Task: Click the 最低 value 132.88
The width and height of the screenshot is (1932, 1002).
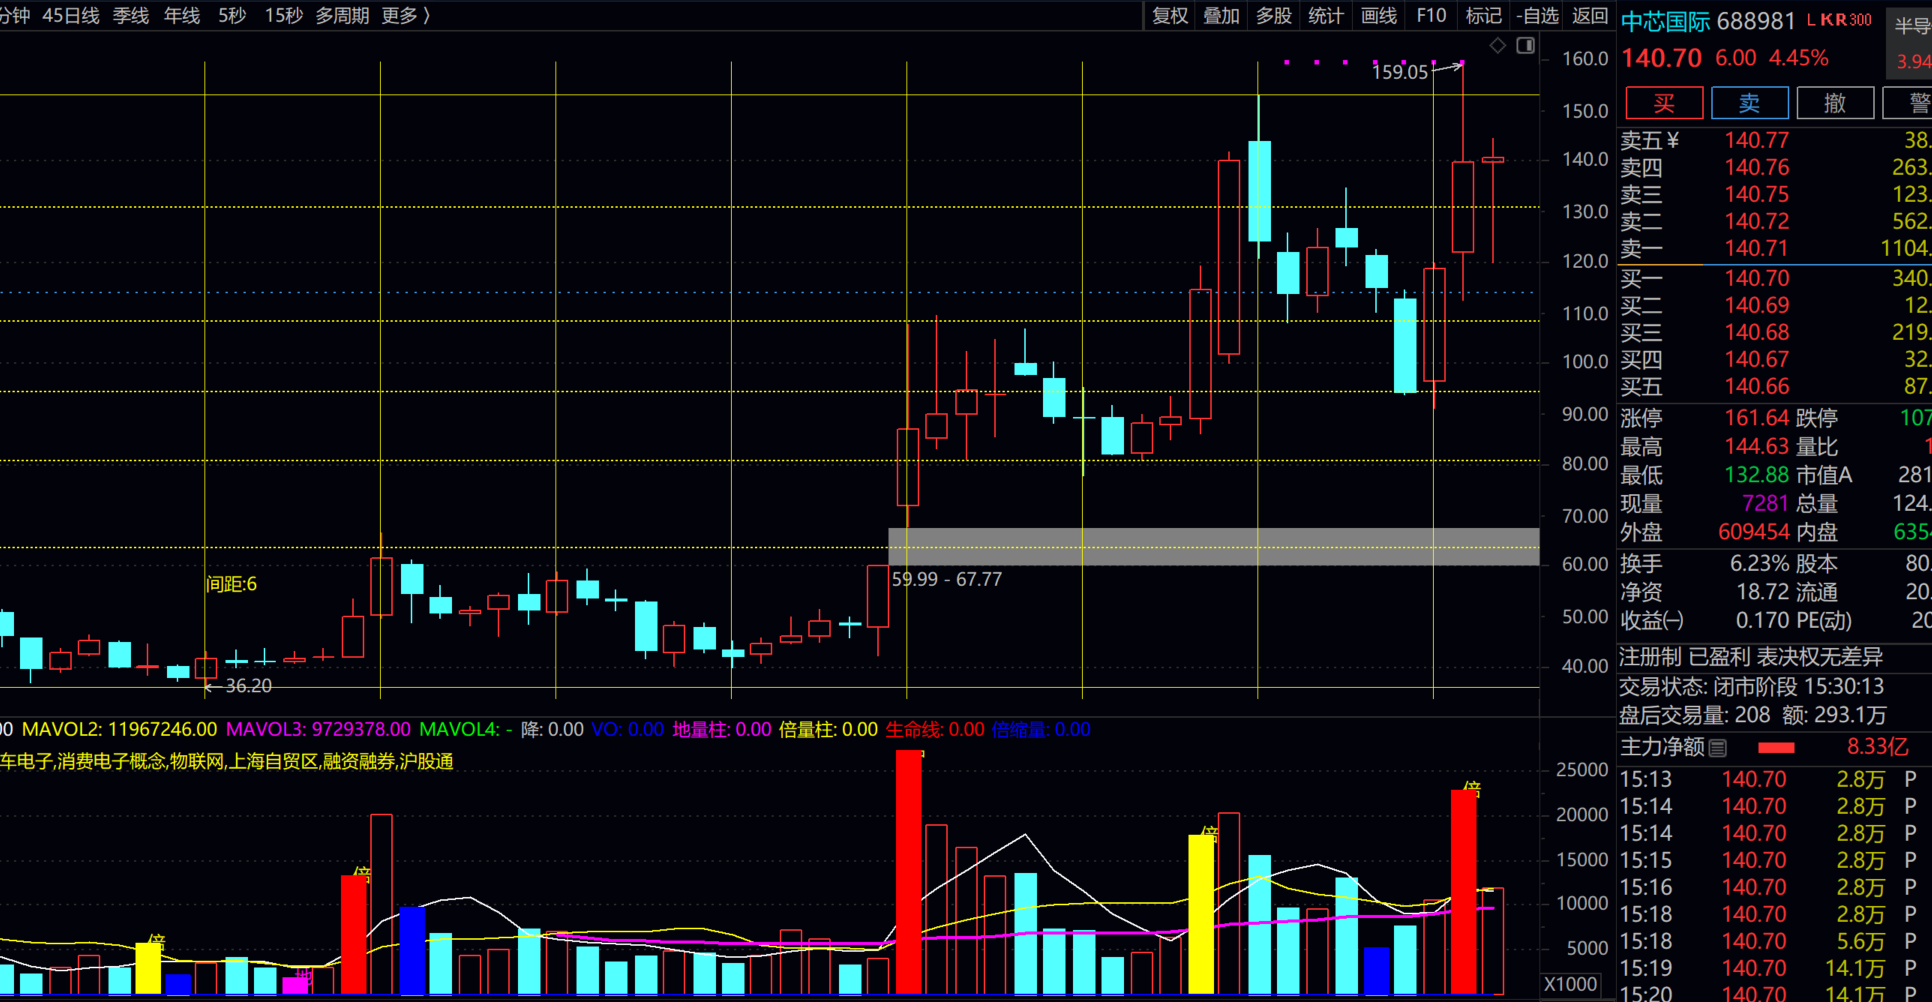Action: pyautogui.click(x=1757, y=475)
